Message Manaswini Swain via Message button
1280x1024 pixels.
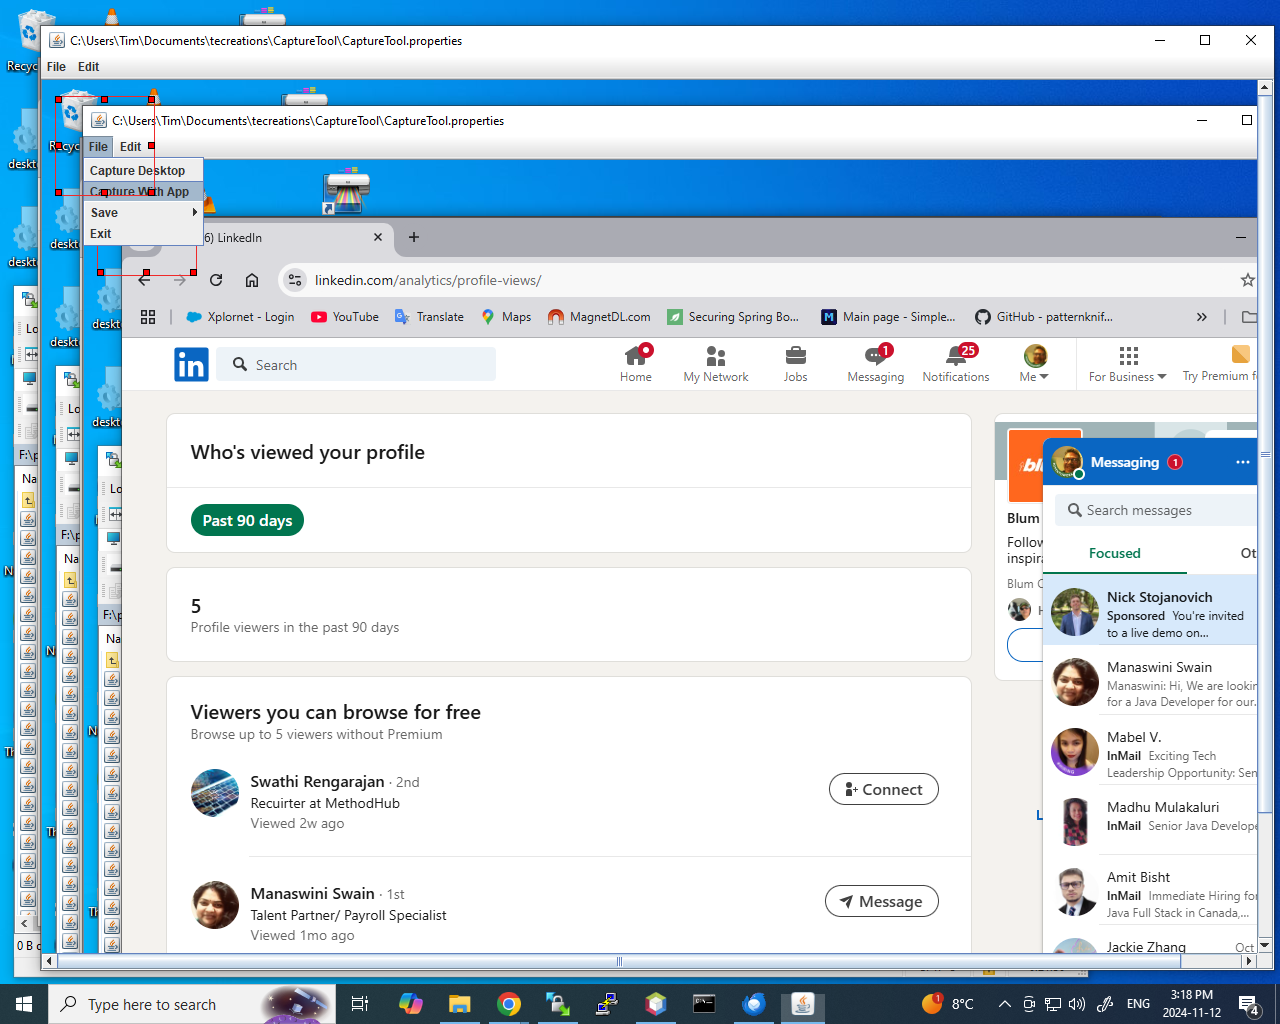[x=882, y=902]
